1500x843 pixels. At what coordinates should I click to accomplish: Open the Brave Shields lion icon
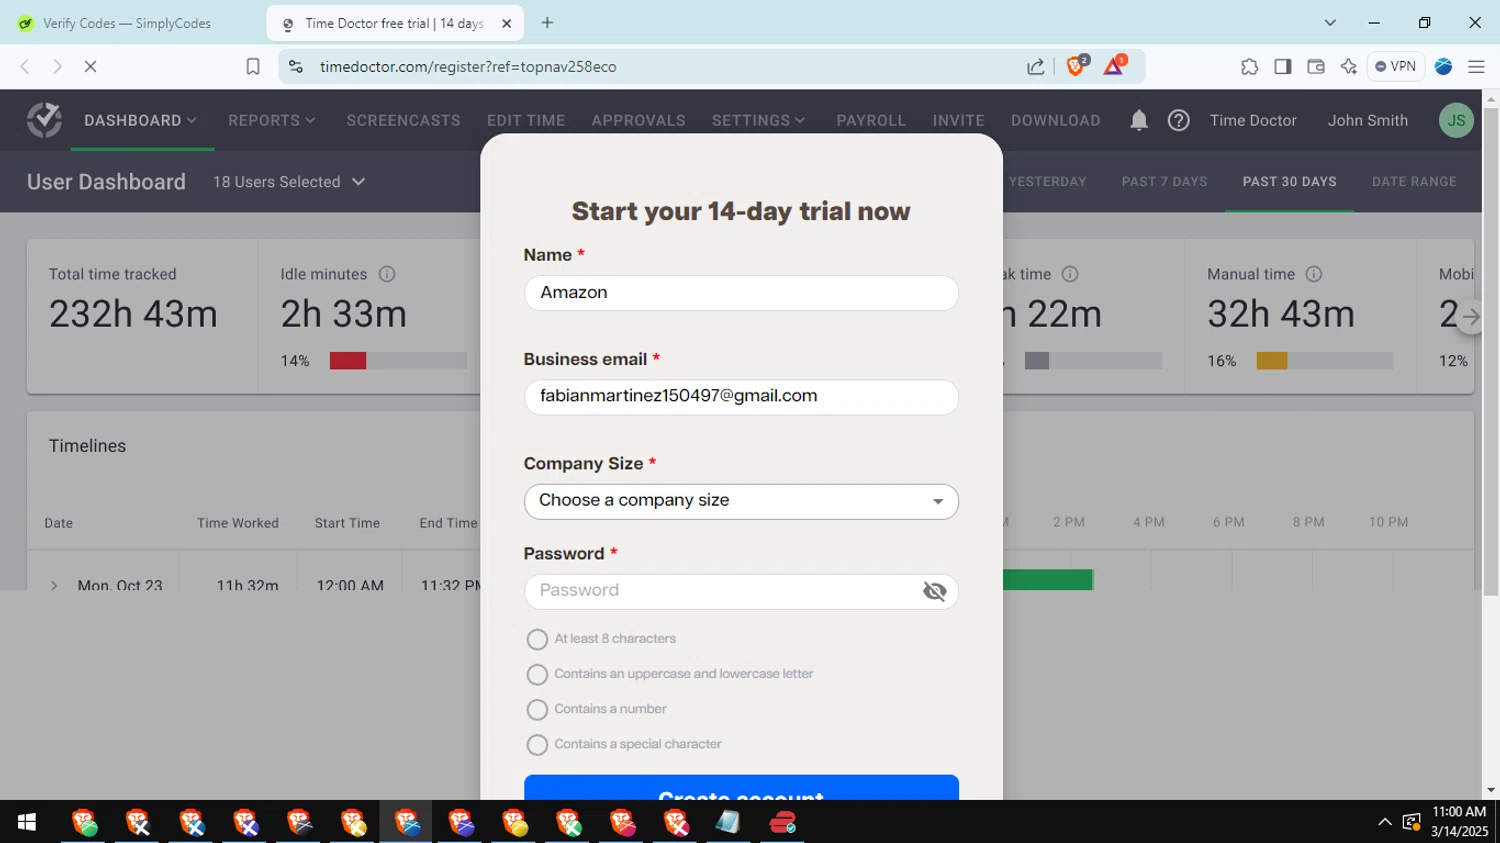(x=1077, y=66)
